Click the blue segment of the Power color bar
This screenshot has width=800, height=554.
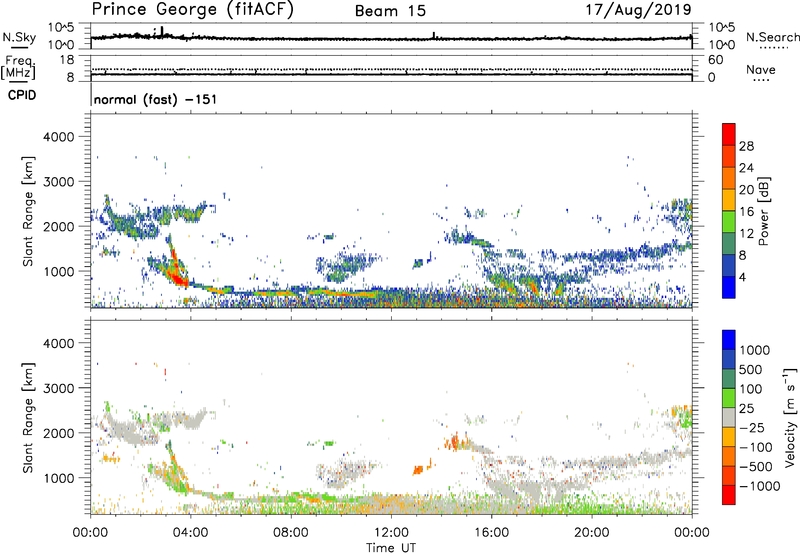[x=729, y=287]
